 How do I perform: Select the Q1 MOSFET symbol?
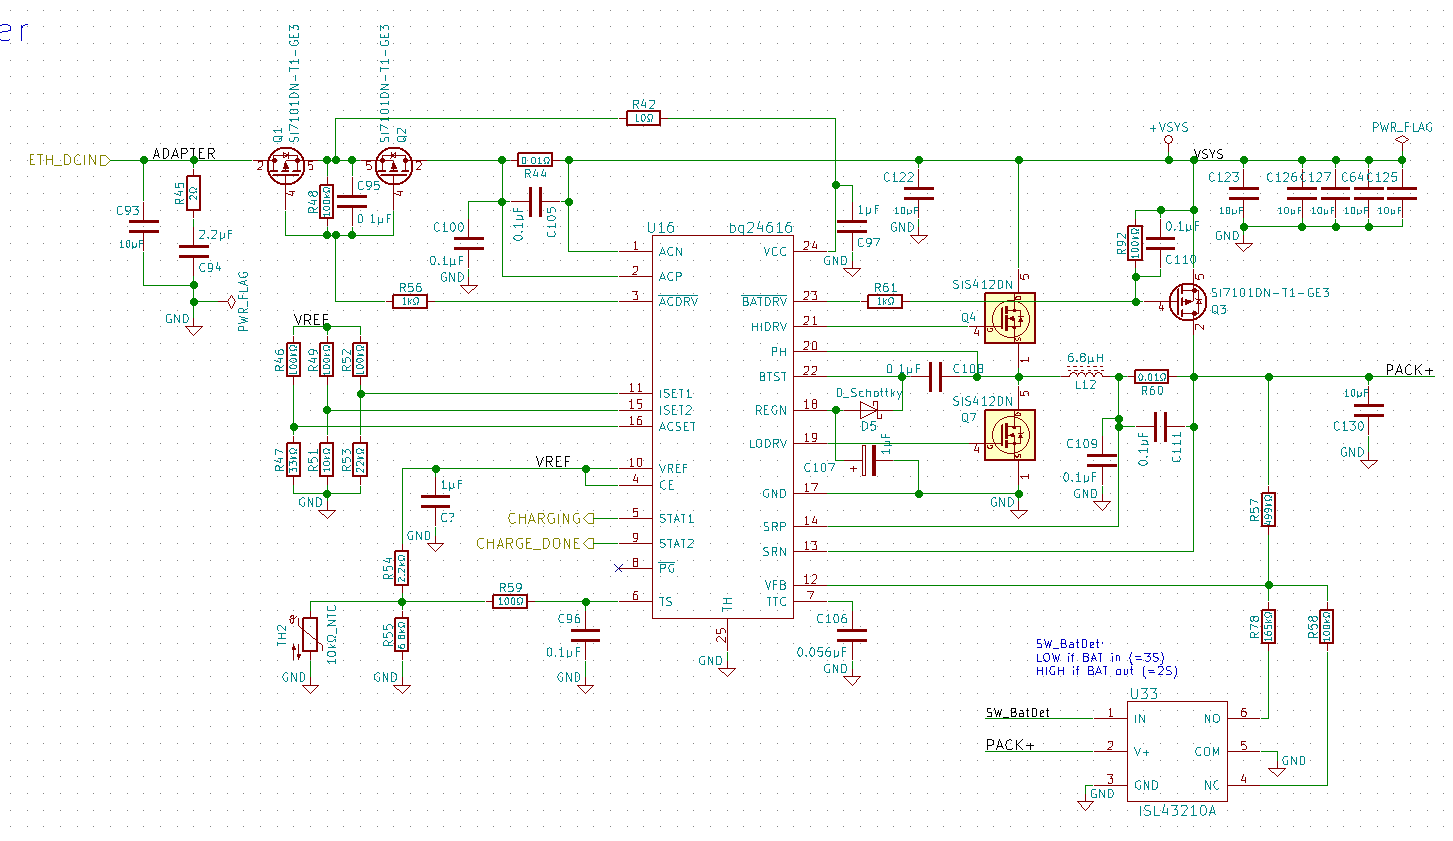[287, 166]
